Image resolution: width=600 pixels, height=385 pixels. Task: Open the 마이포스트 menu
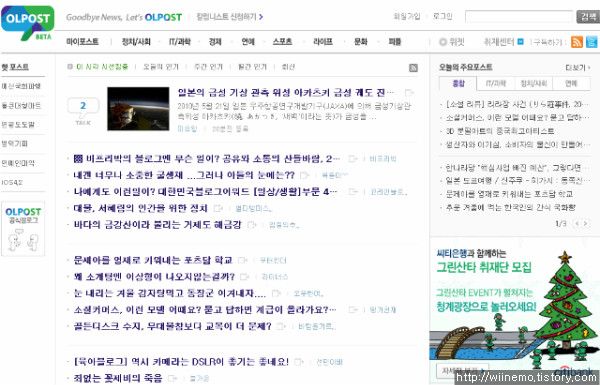(x=82, y=42)
